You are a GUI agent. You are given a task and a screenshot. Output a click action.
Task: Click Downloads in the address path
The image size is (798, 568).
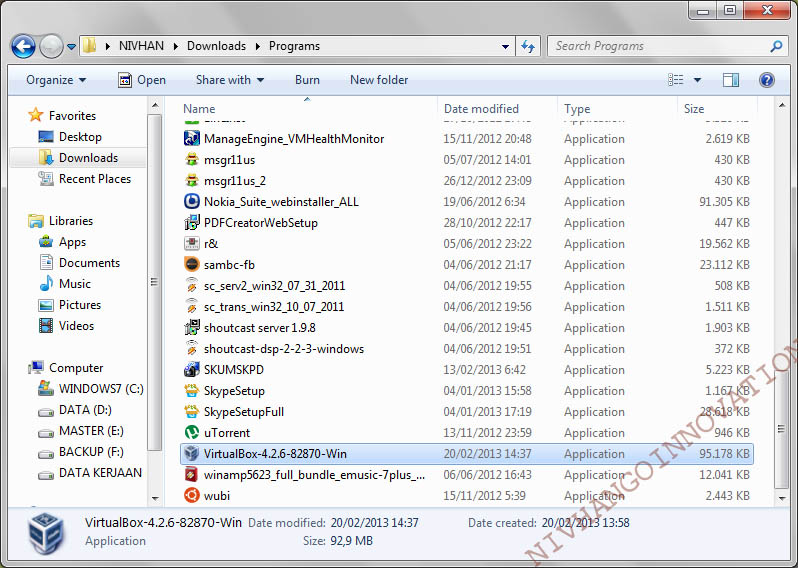[x=216, y=46]
